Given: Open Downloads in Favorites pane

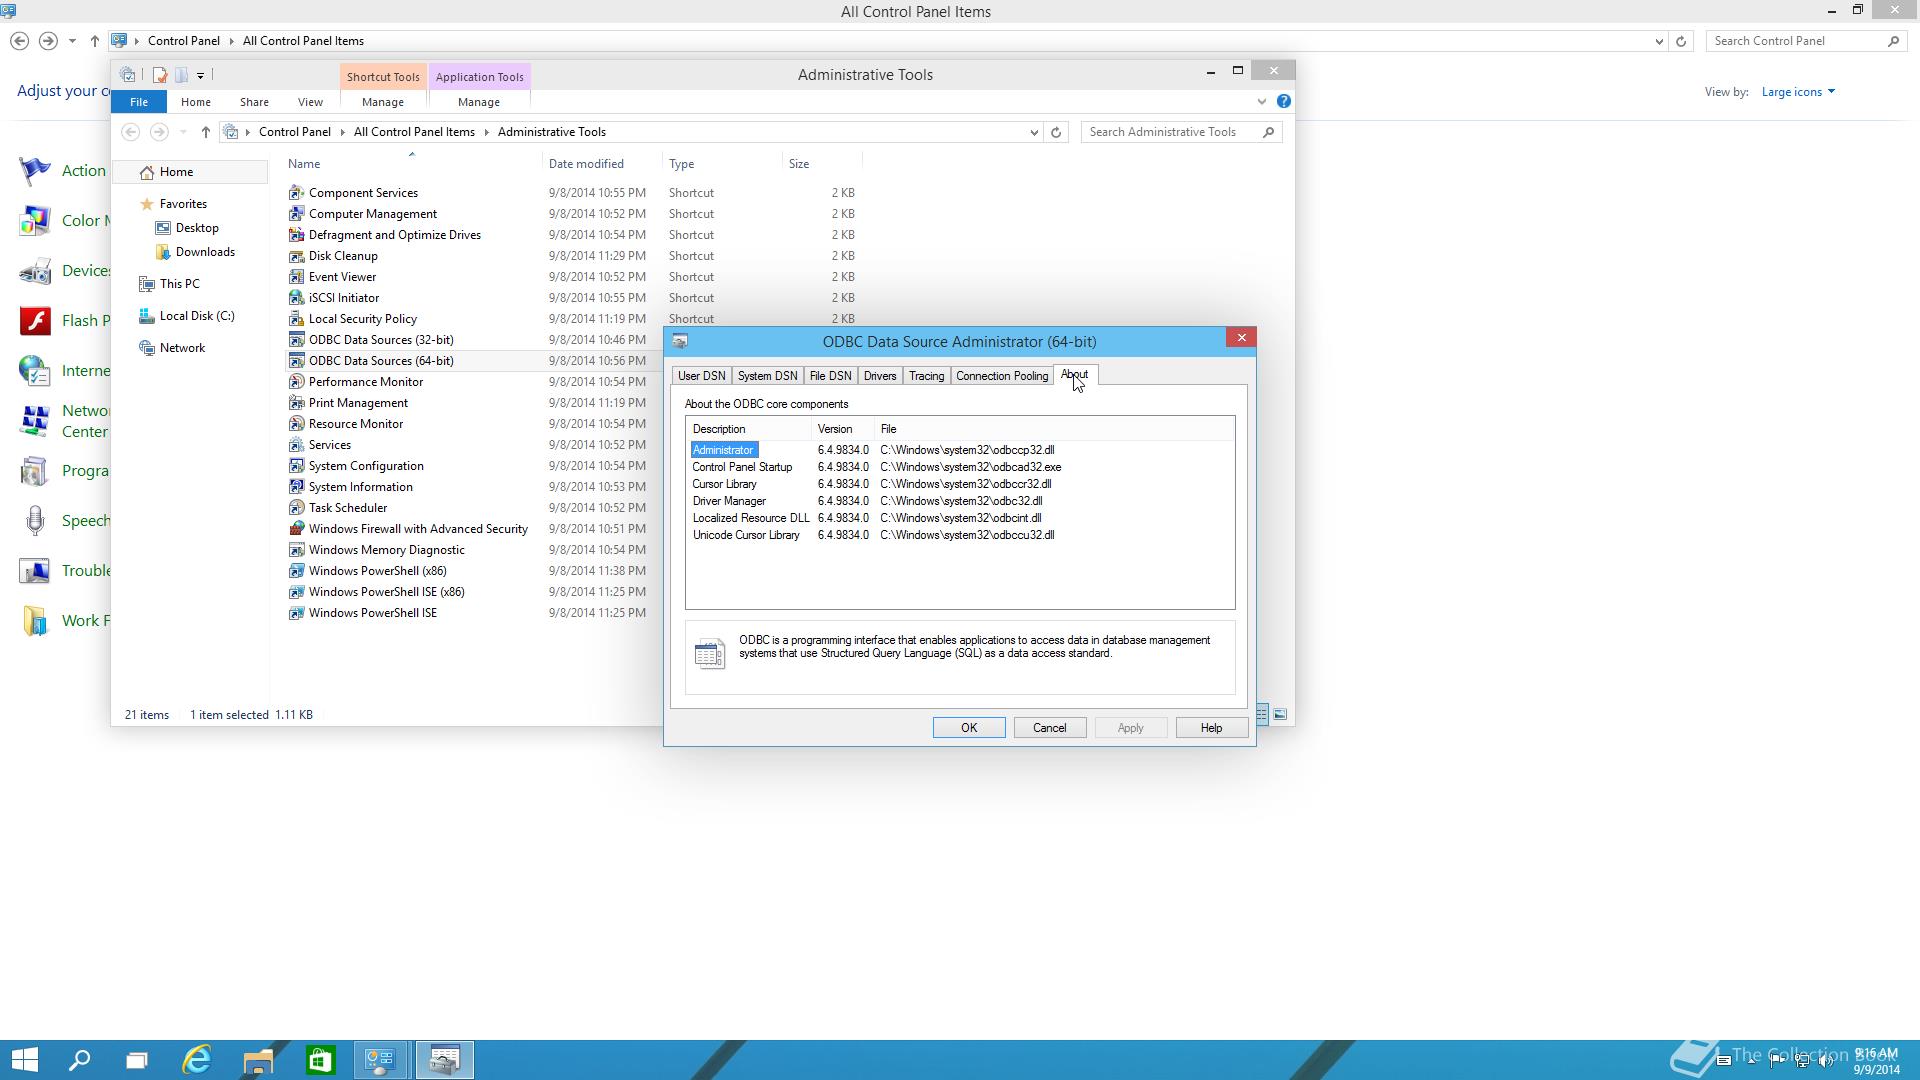Looking at the screenshot, I should [205, 252].
